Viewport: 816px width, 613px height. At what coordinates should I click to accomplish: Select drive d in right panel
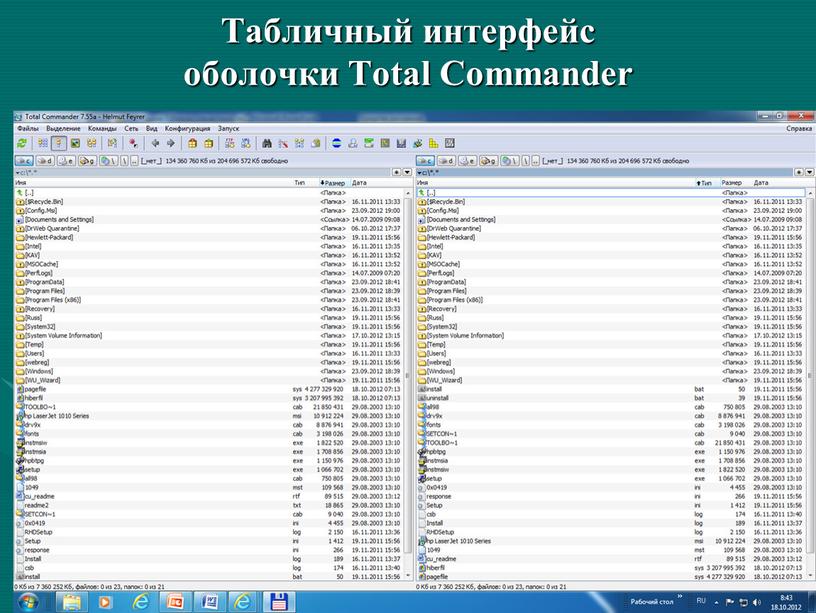click(x=446, y=161)
